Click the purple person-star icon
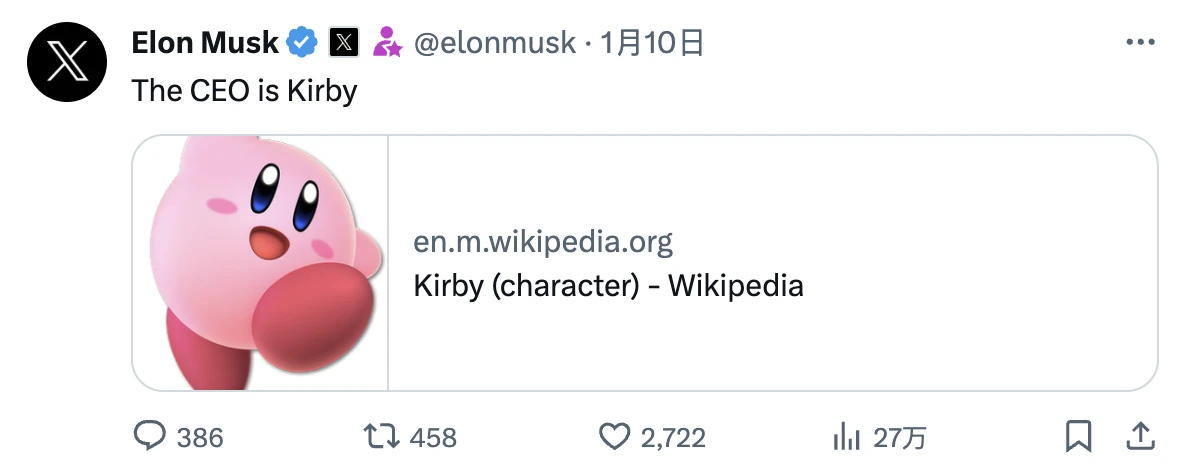Screen dimensions: 1180x476 [387, 42]
